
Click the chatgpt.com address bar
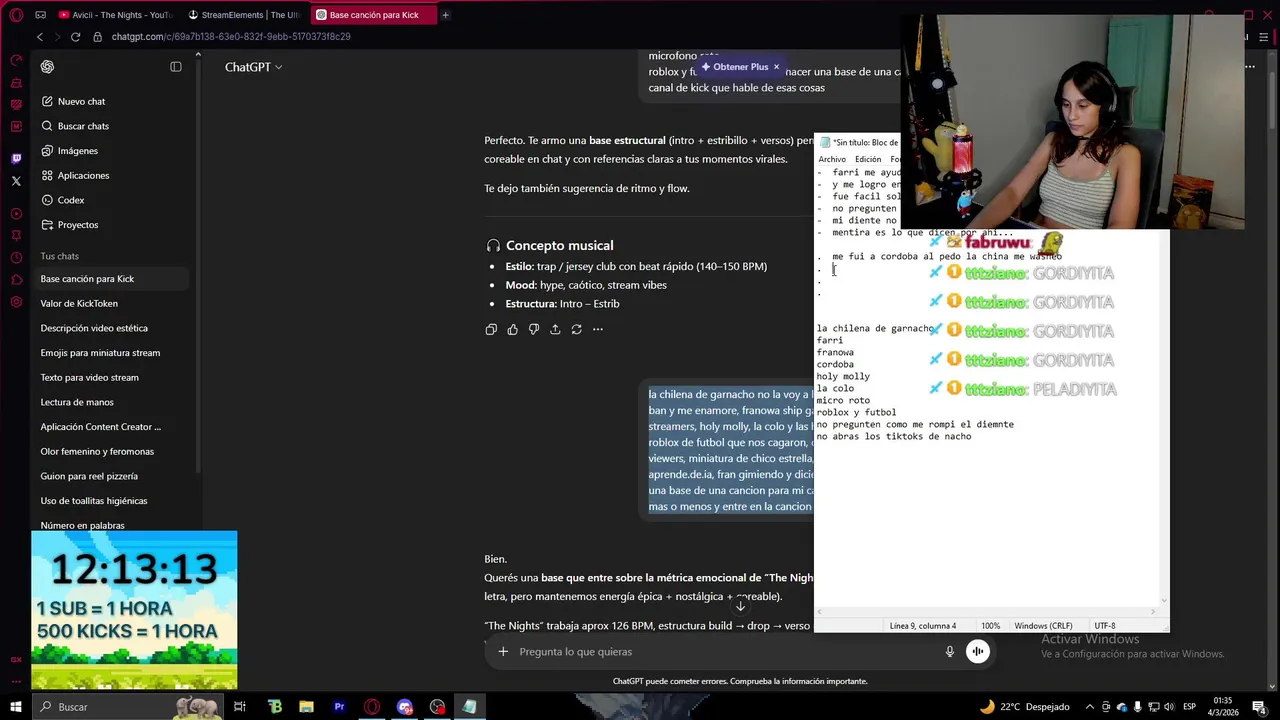tap(231, 37)
